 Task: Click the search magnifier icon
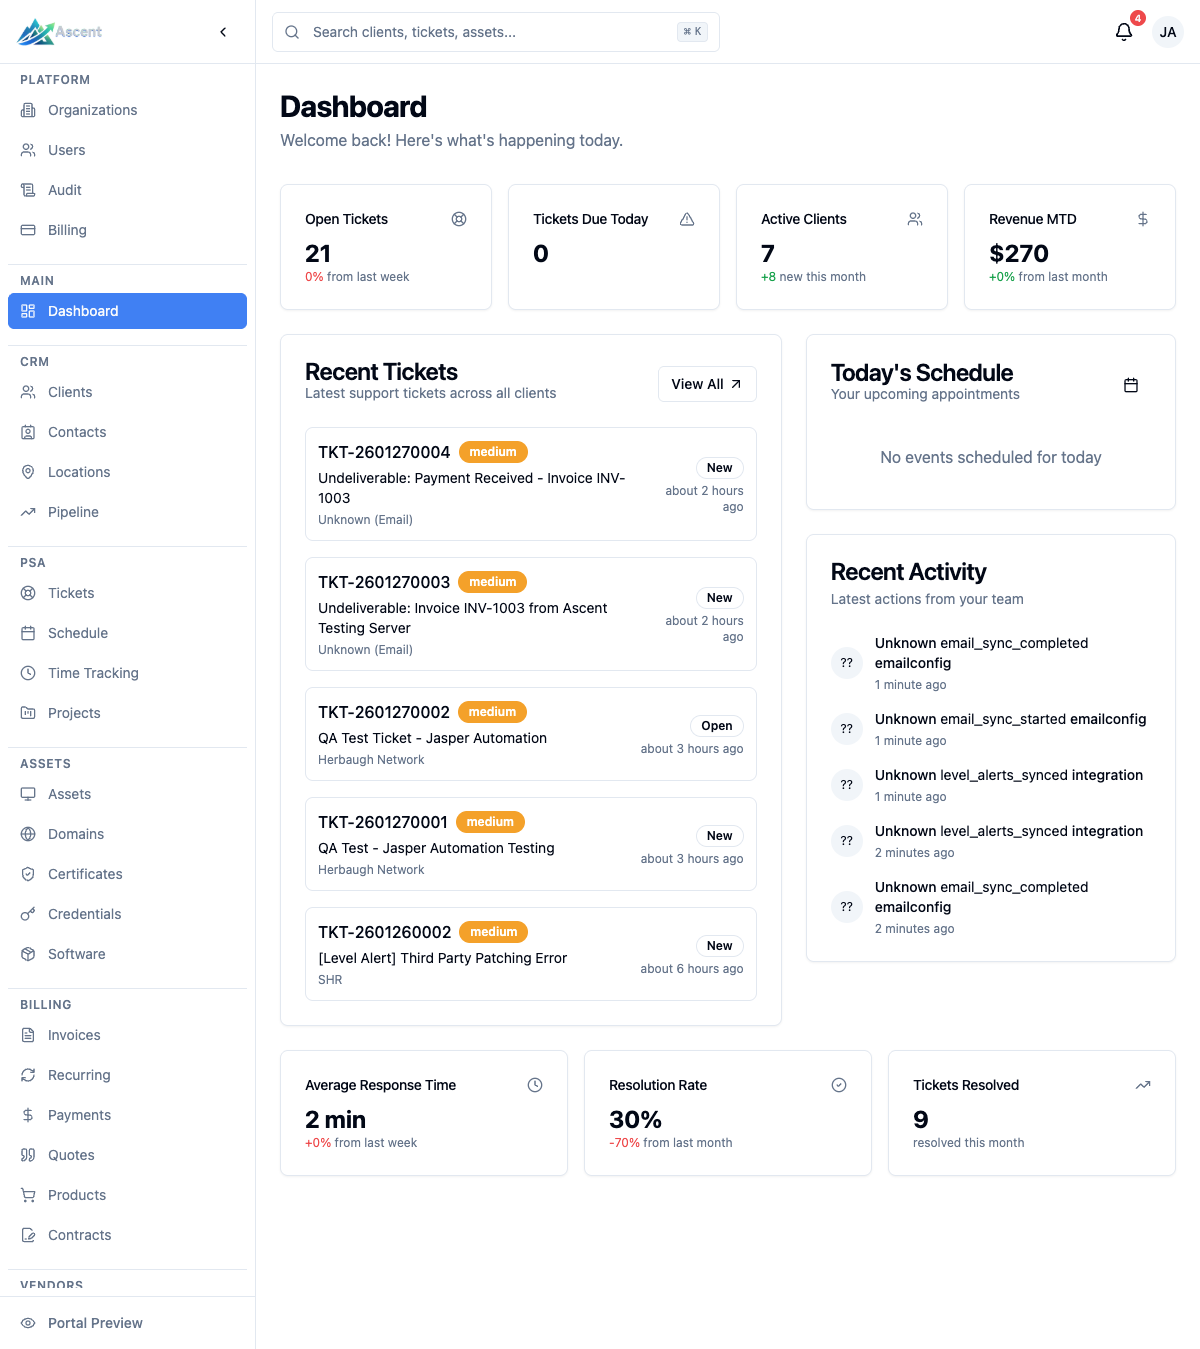(291, 32)
